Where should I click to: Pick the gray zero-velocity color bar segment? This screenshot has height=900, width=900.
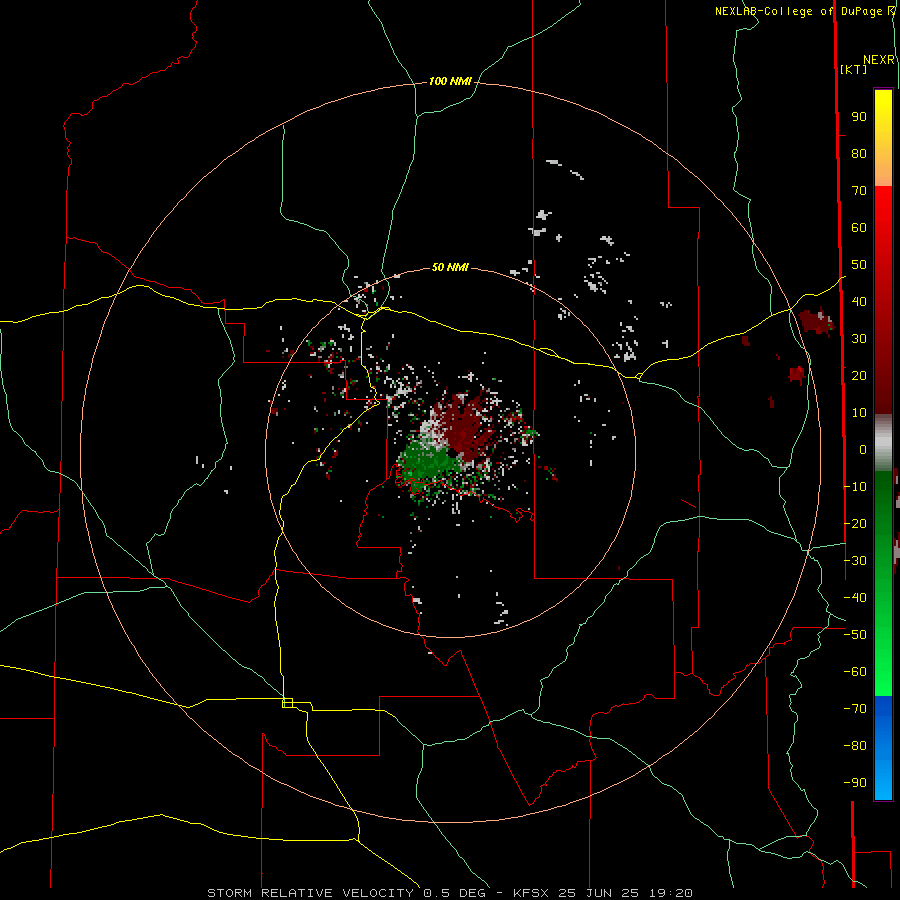point(883,443)
